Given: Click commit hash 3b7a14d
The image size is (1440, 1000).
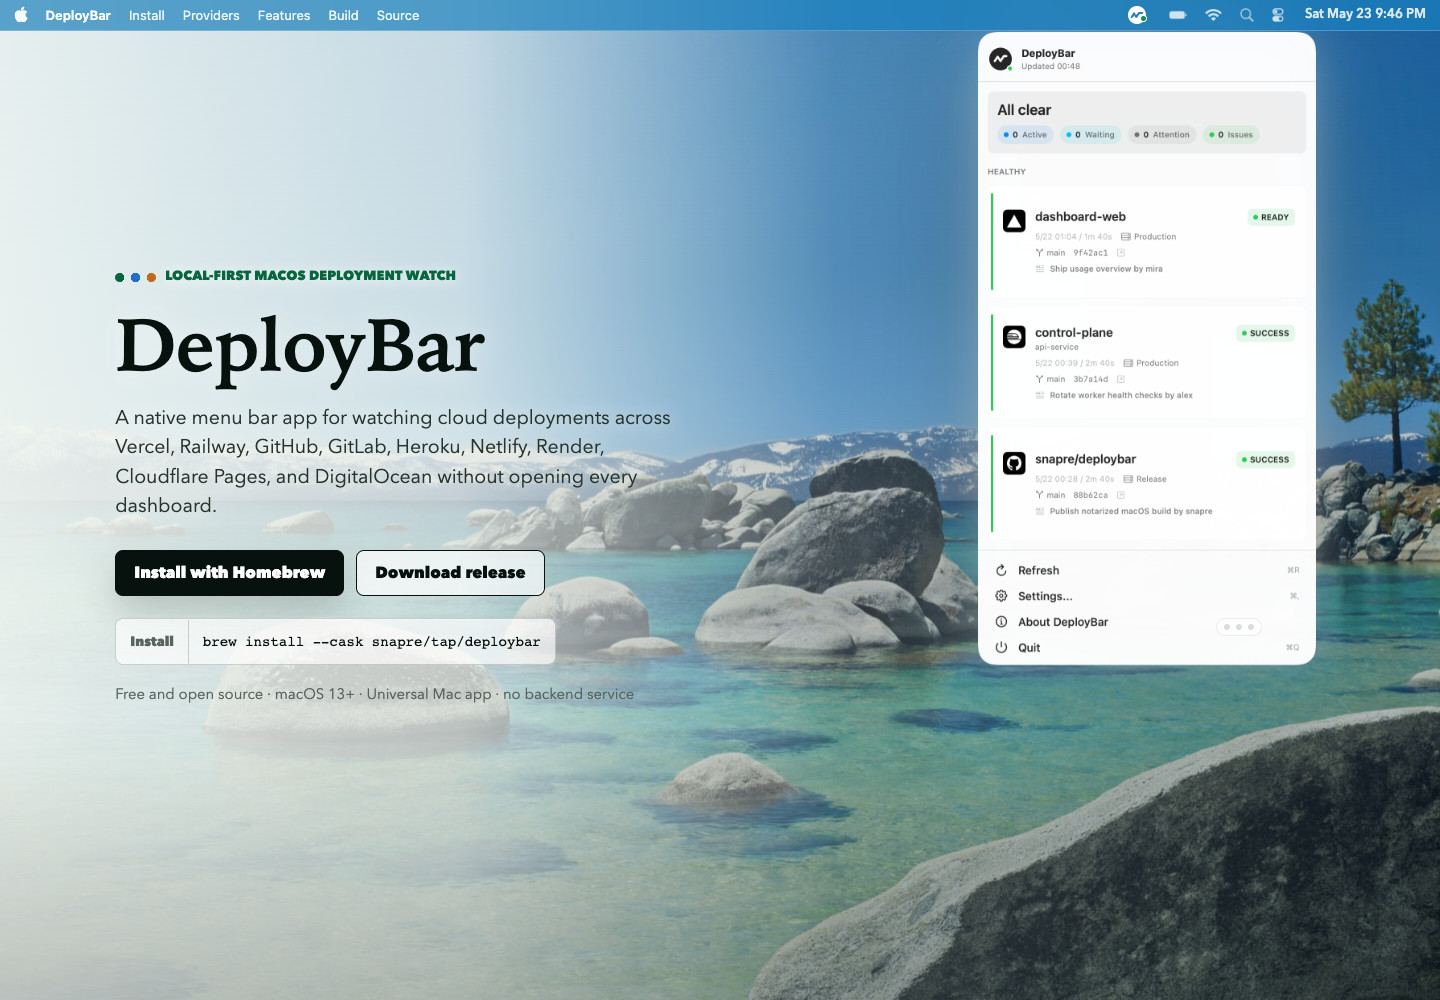Looking at the screenshot, I should click(1091, 379).
